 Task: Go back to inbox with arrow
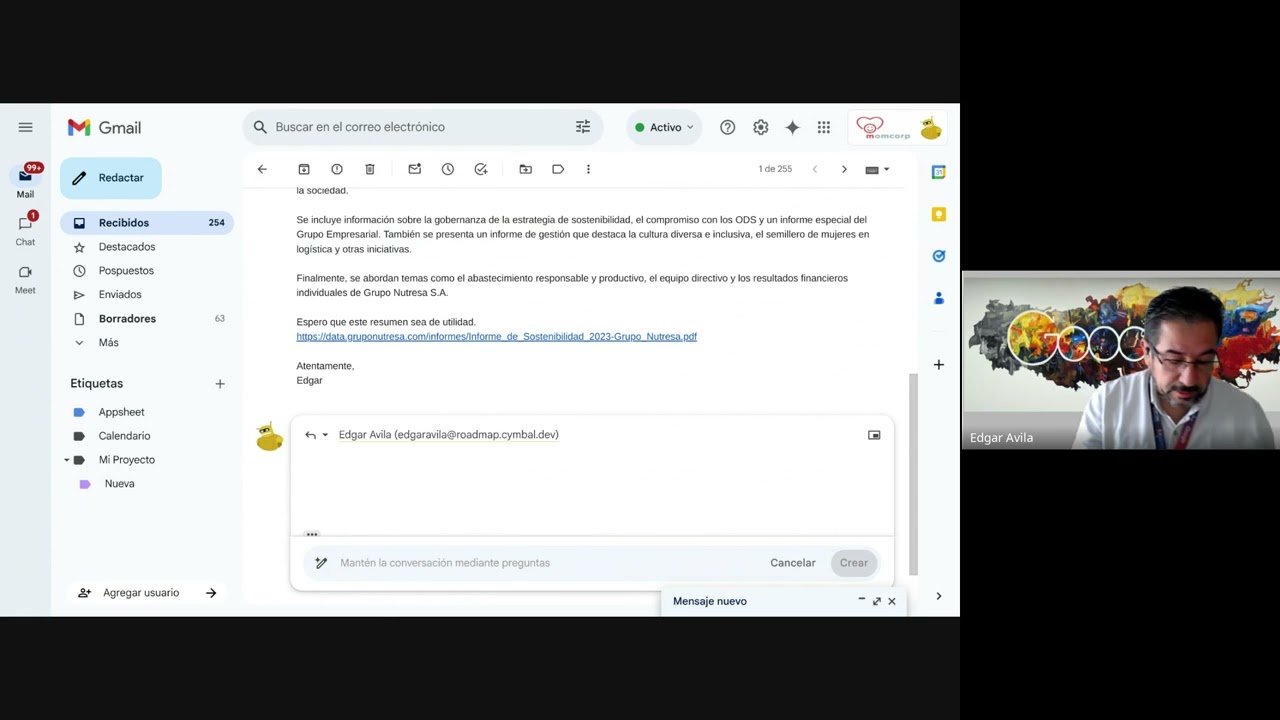click(262, 169)
